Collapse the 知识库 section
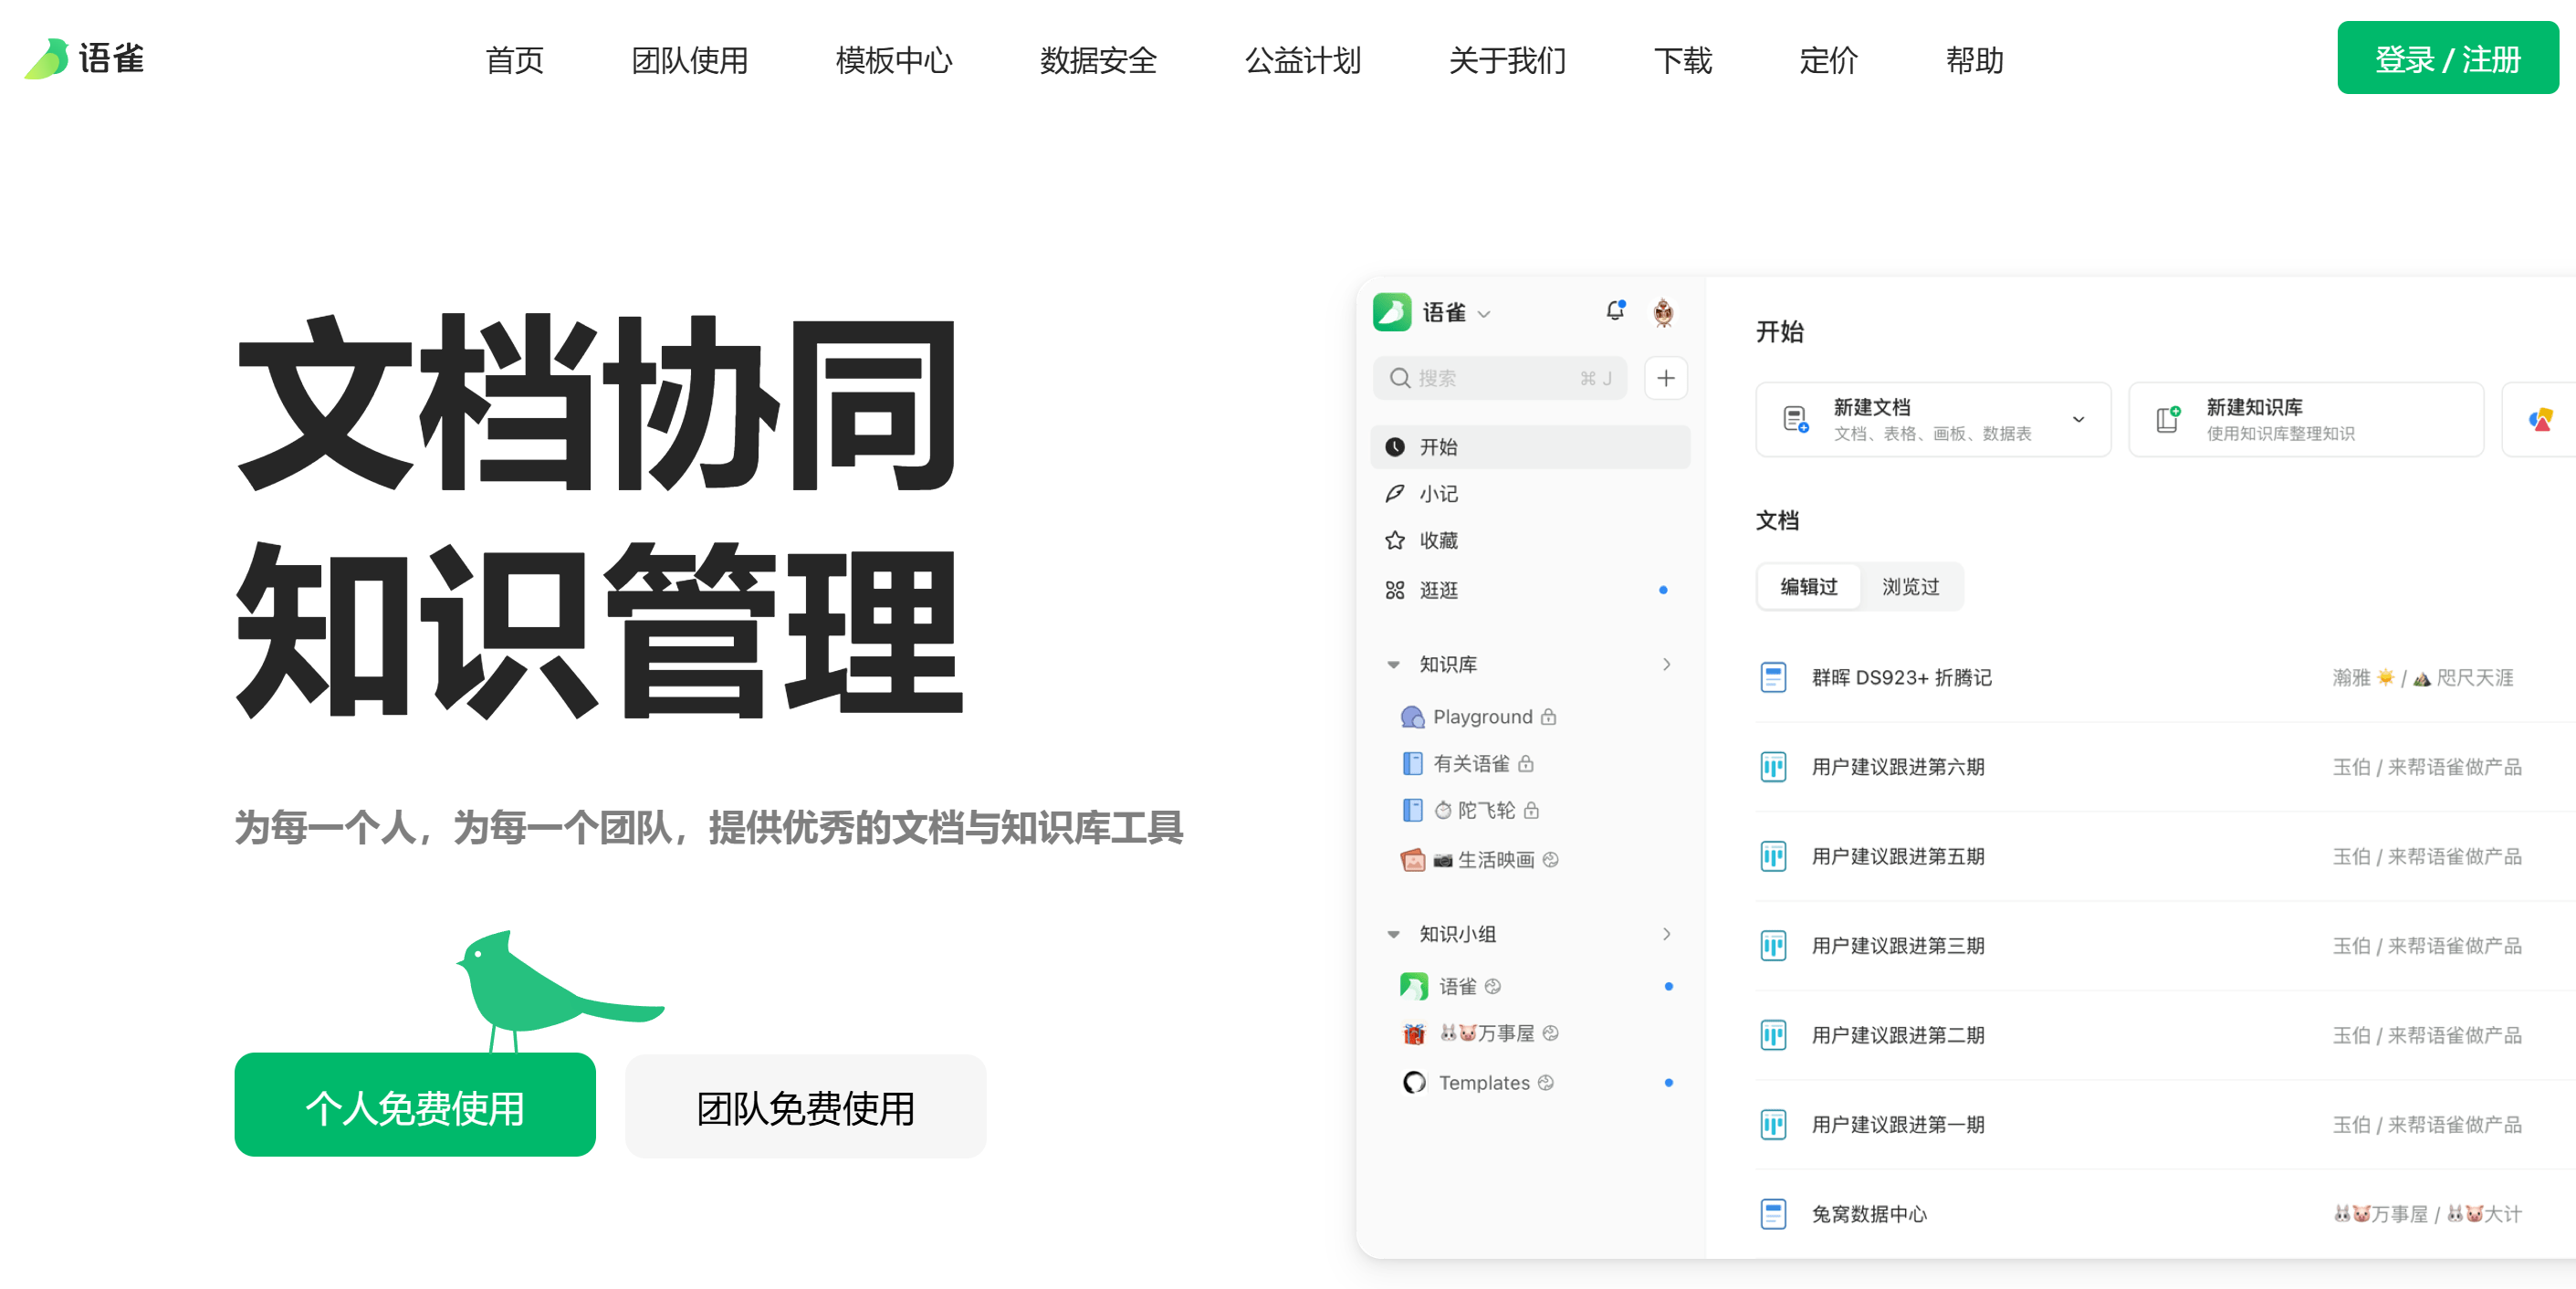This screenshot has height=1289, width=2576. [x=1394, y=663]
